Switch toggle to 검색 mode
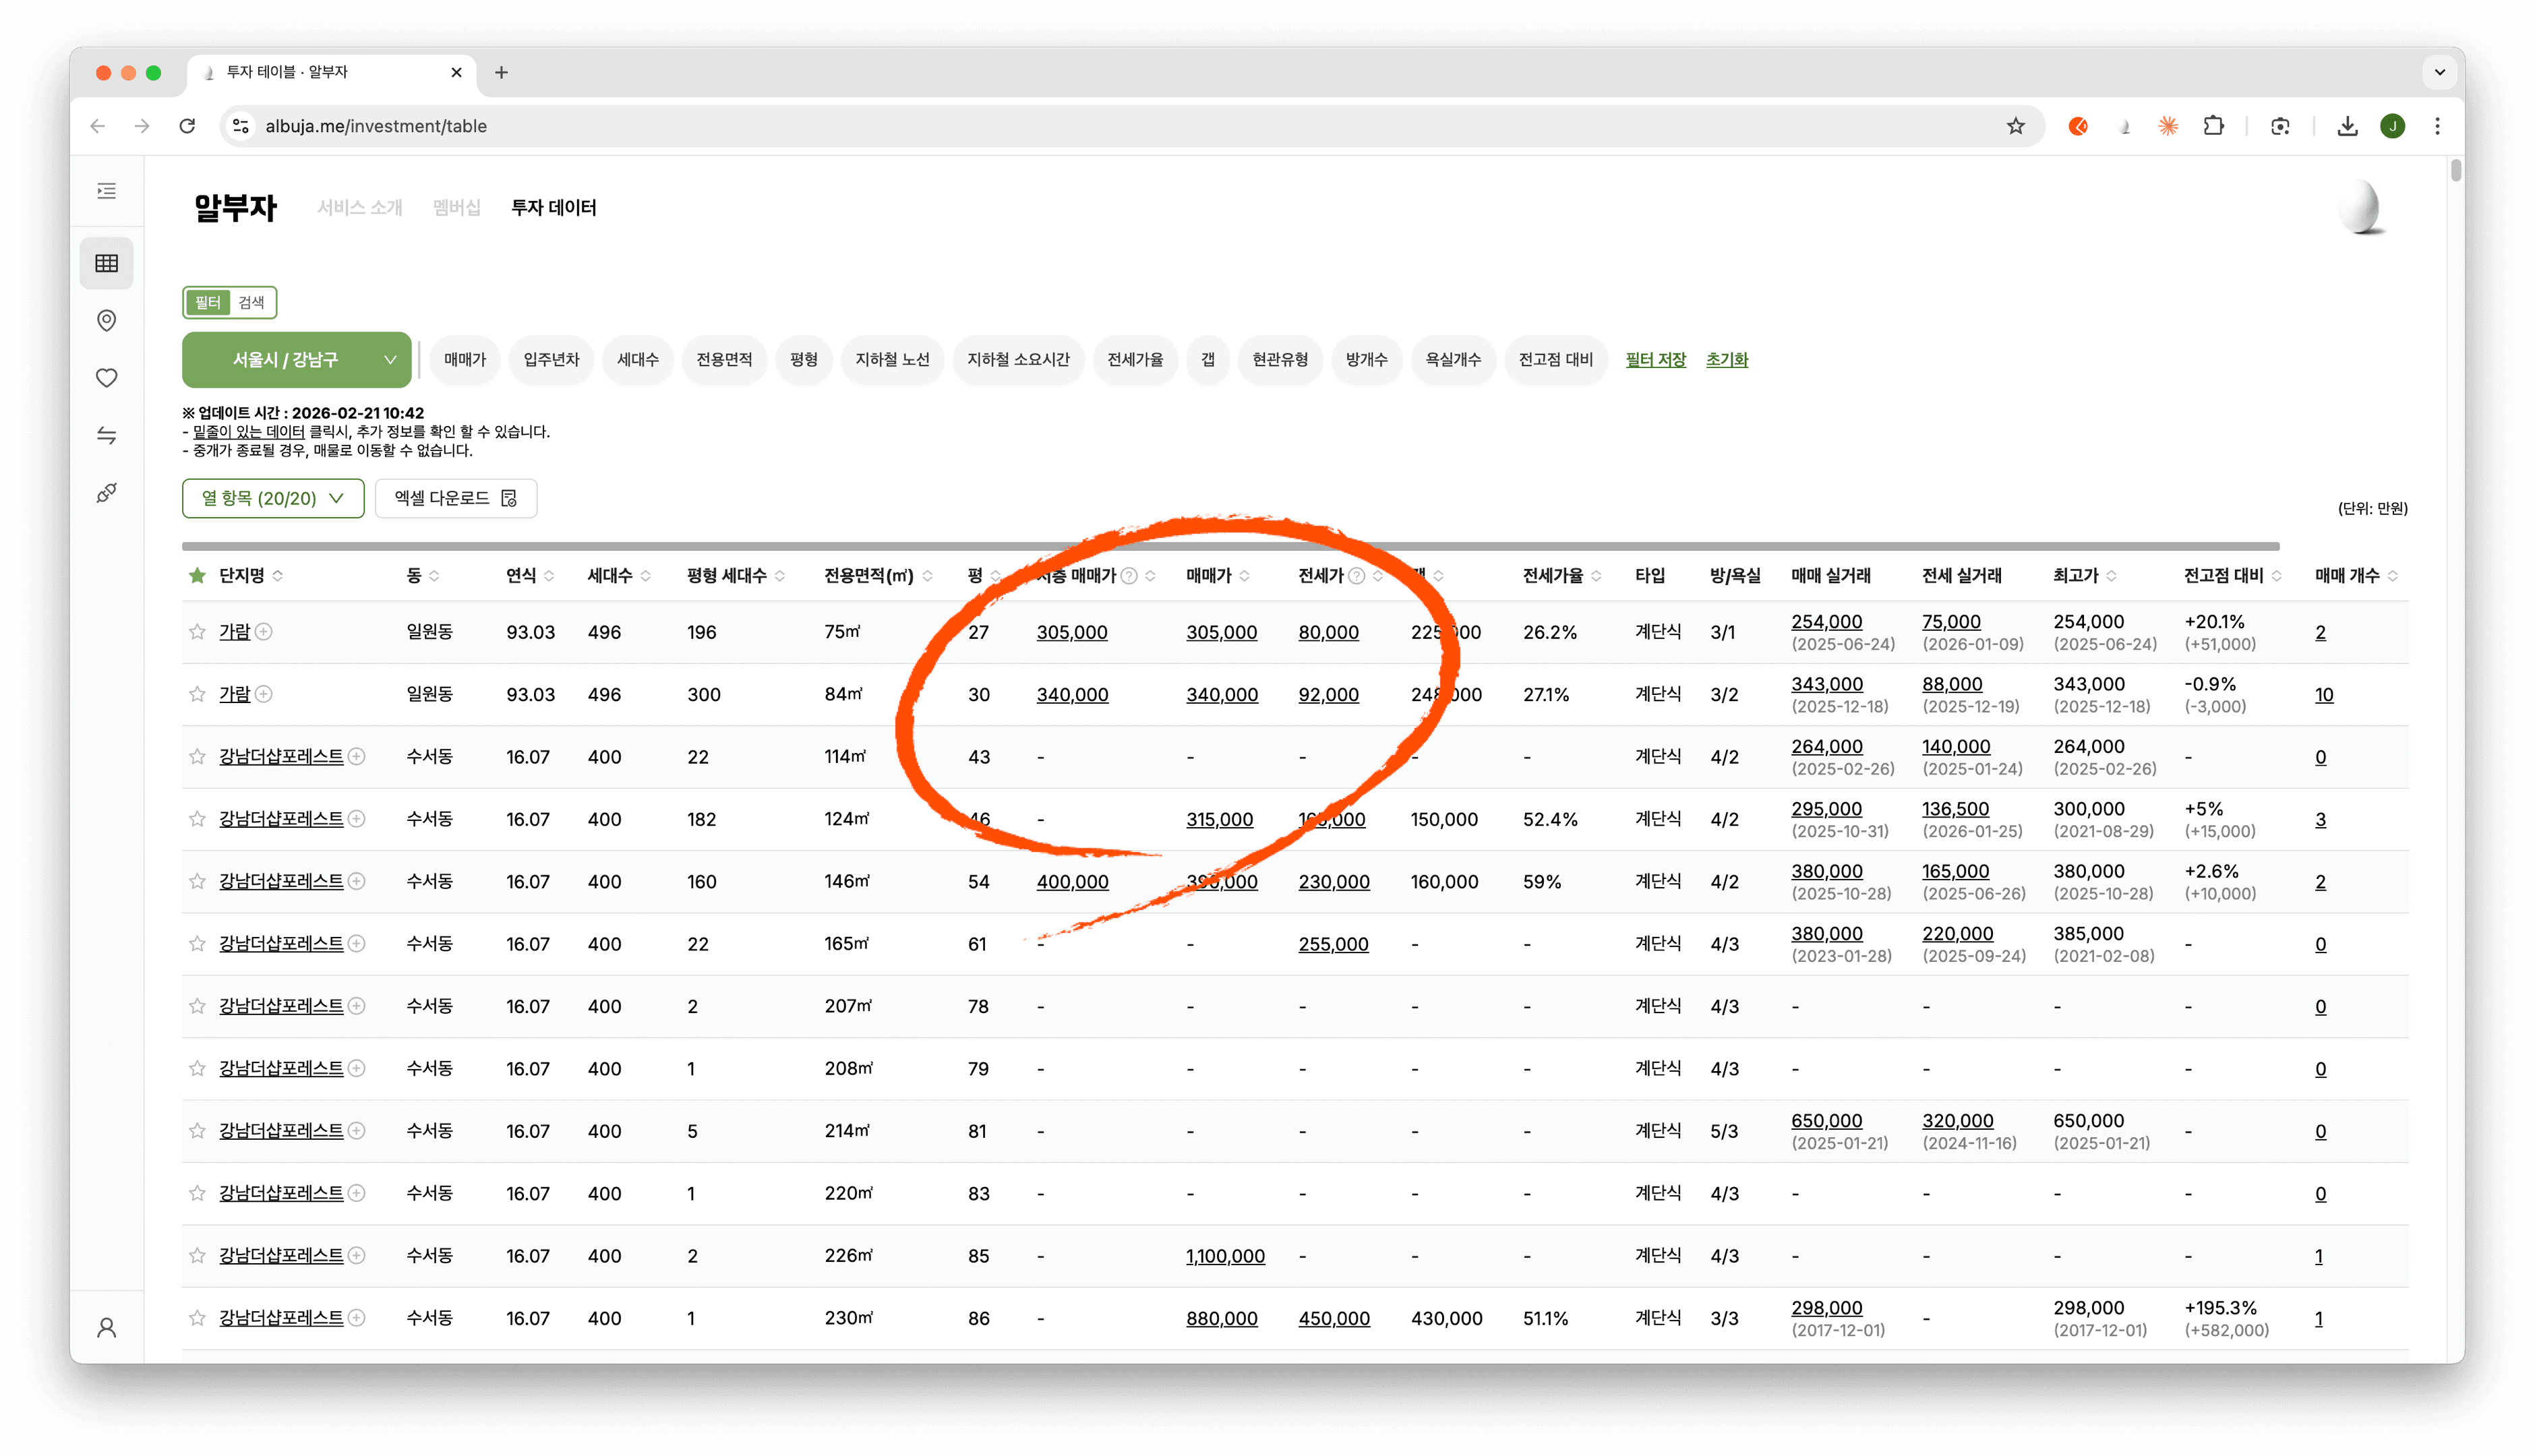 click(251, 302)
